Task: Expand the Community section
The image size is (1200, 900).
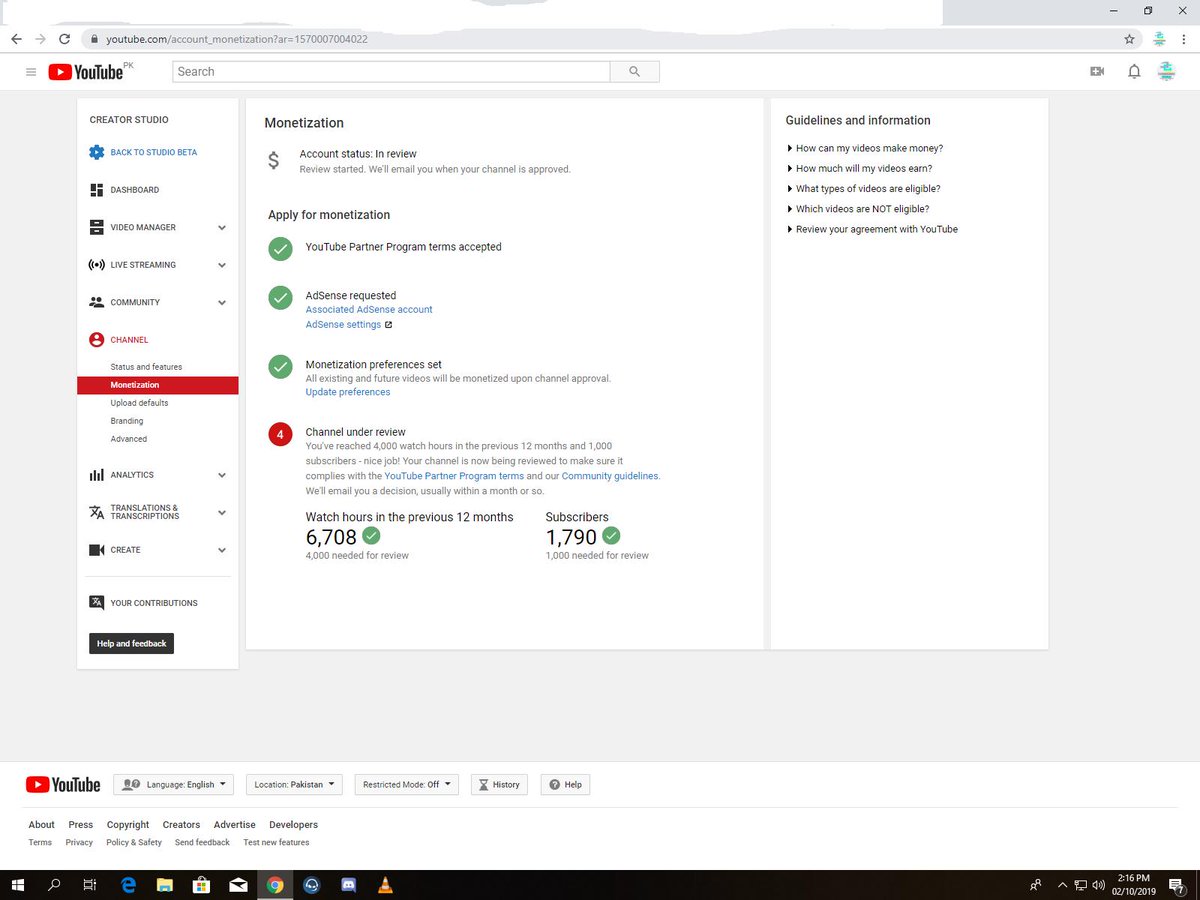Action: click(x=222, y=303)
